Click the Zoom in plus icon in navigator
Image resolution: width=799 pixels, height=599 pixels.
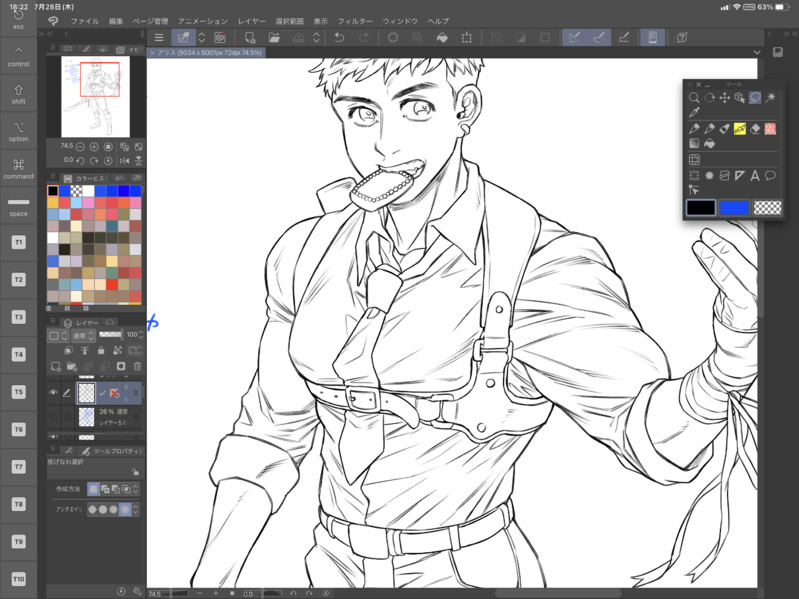[x=94, y=147]
